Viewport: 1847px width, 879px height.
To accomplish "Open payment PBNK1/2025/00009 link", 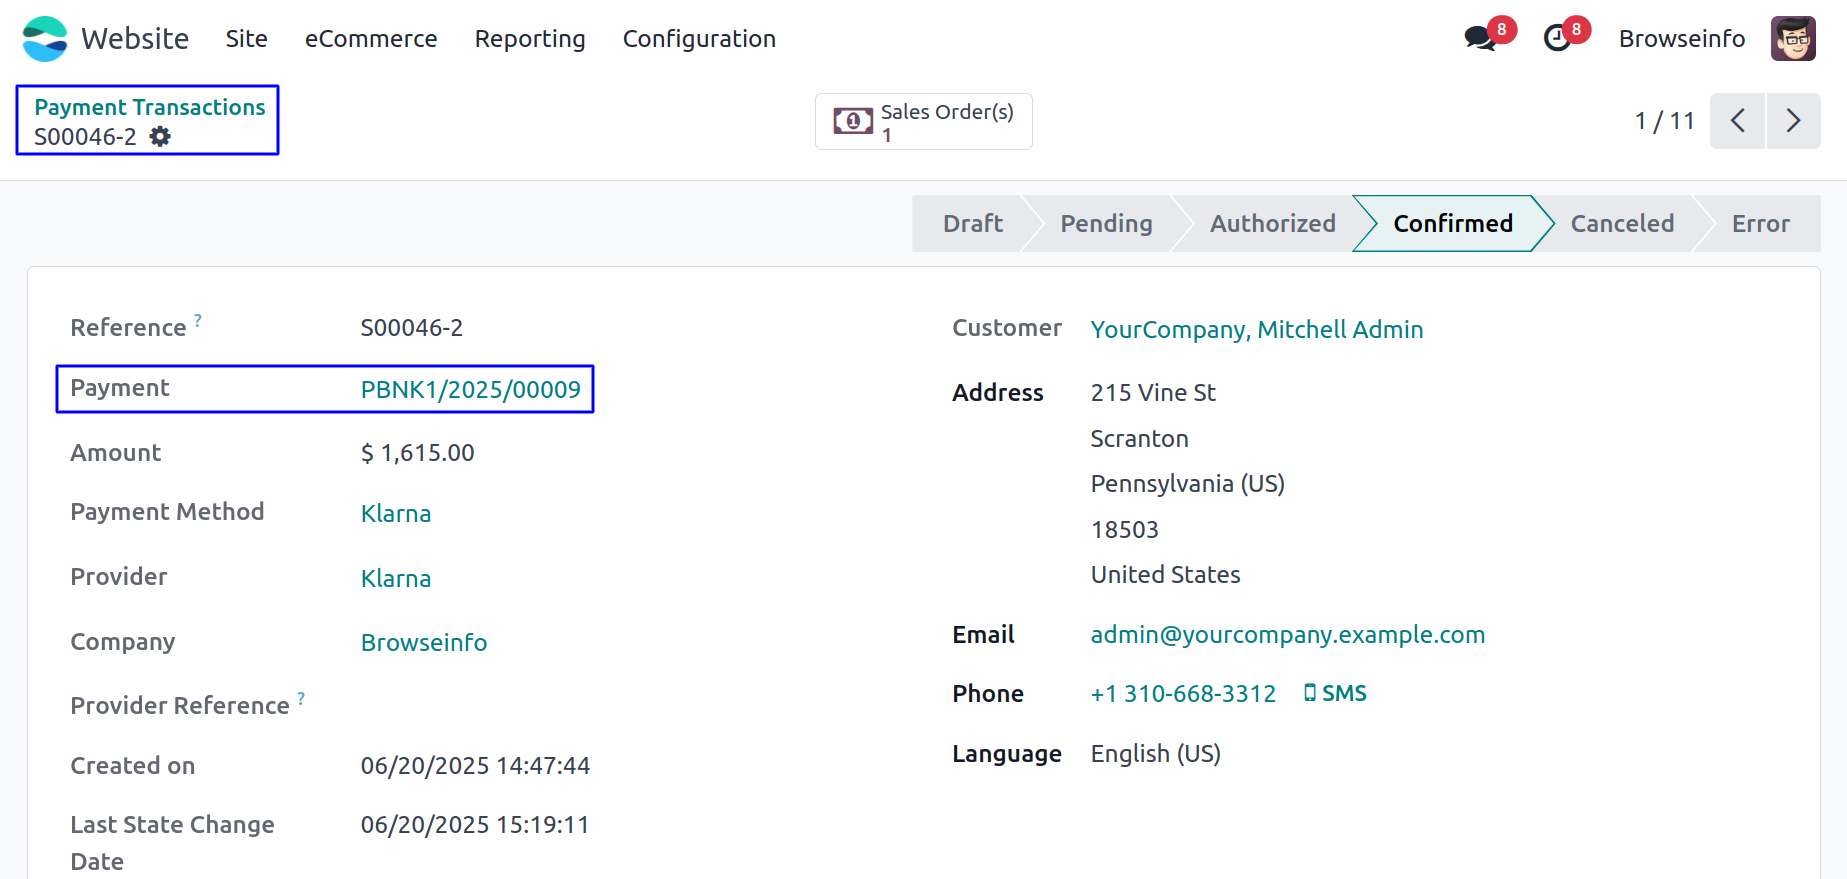I will point(470,390).
